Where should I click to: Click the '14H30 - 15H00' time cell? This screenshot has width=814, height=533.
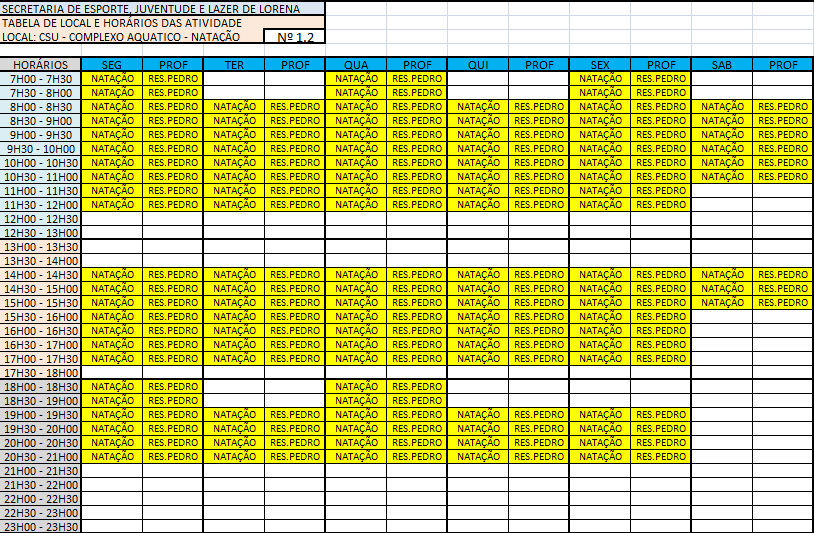click(40, 289)
